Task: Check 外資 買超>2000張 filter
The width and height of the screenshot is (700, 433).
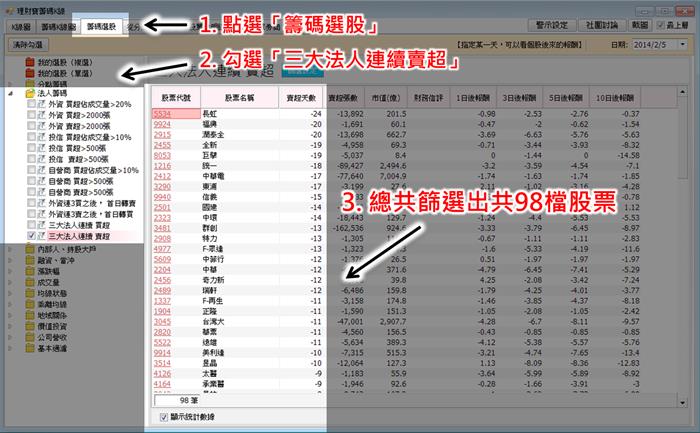Action: 31,115
